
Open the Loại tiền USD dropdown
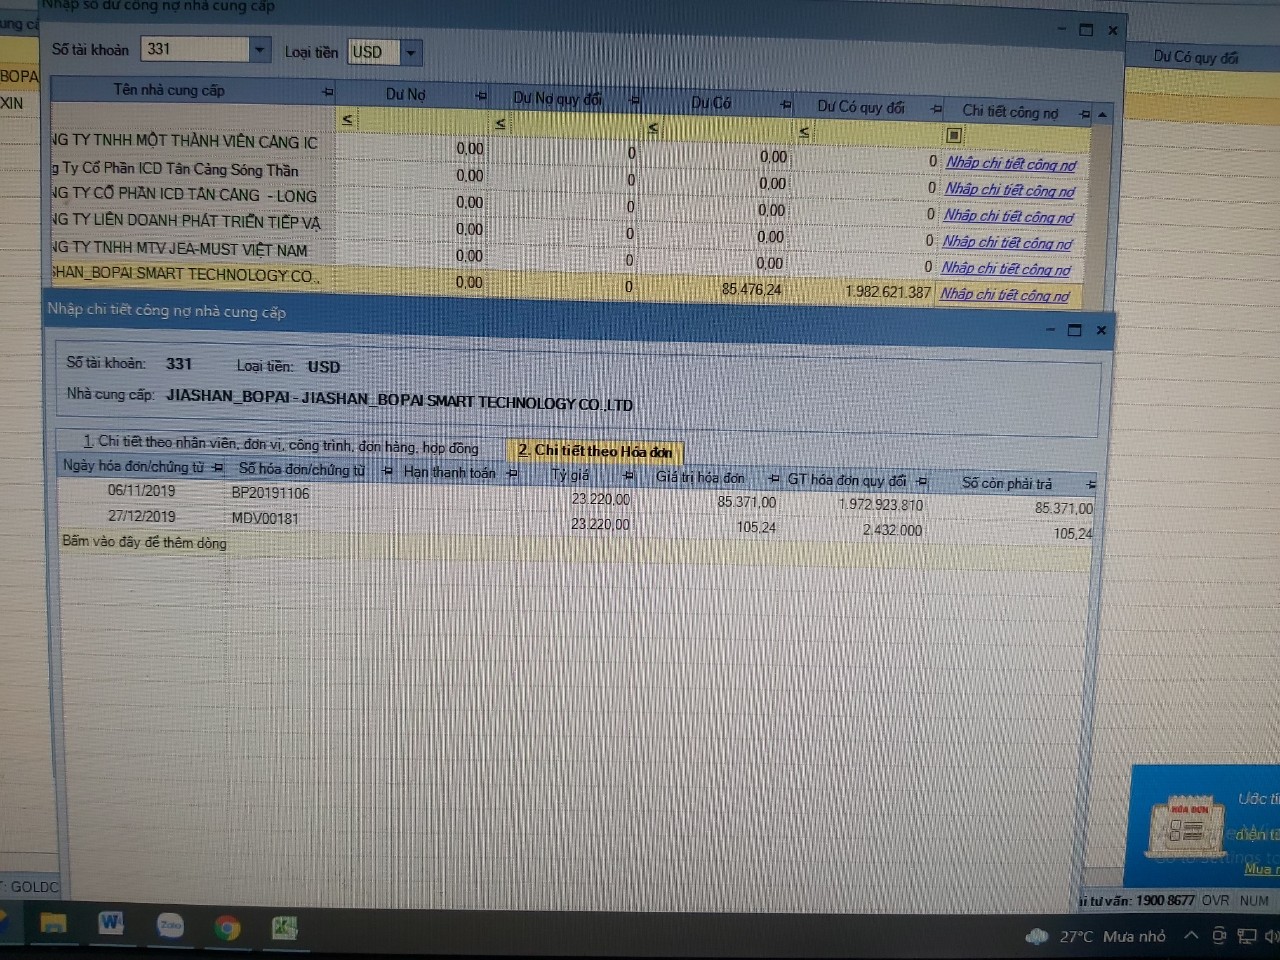(x=410, y=53)
